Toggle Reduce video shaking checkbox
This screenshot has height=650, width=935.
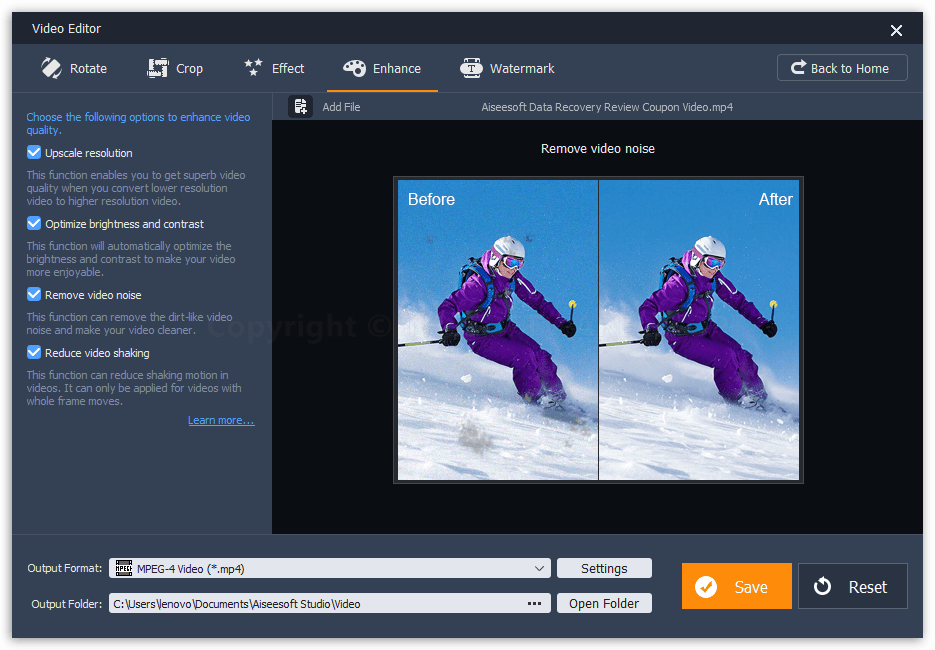34,352
